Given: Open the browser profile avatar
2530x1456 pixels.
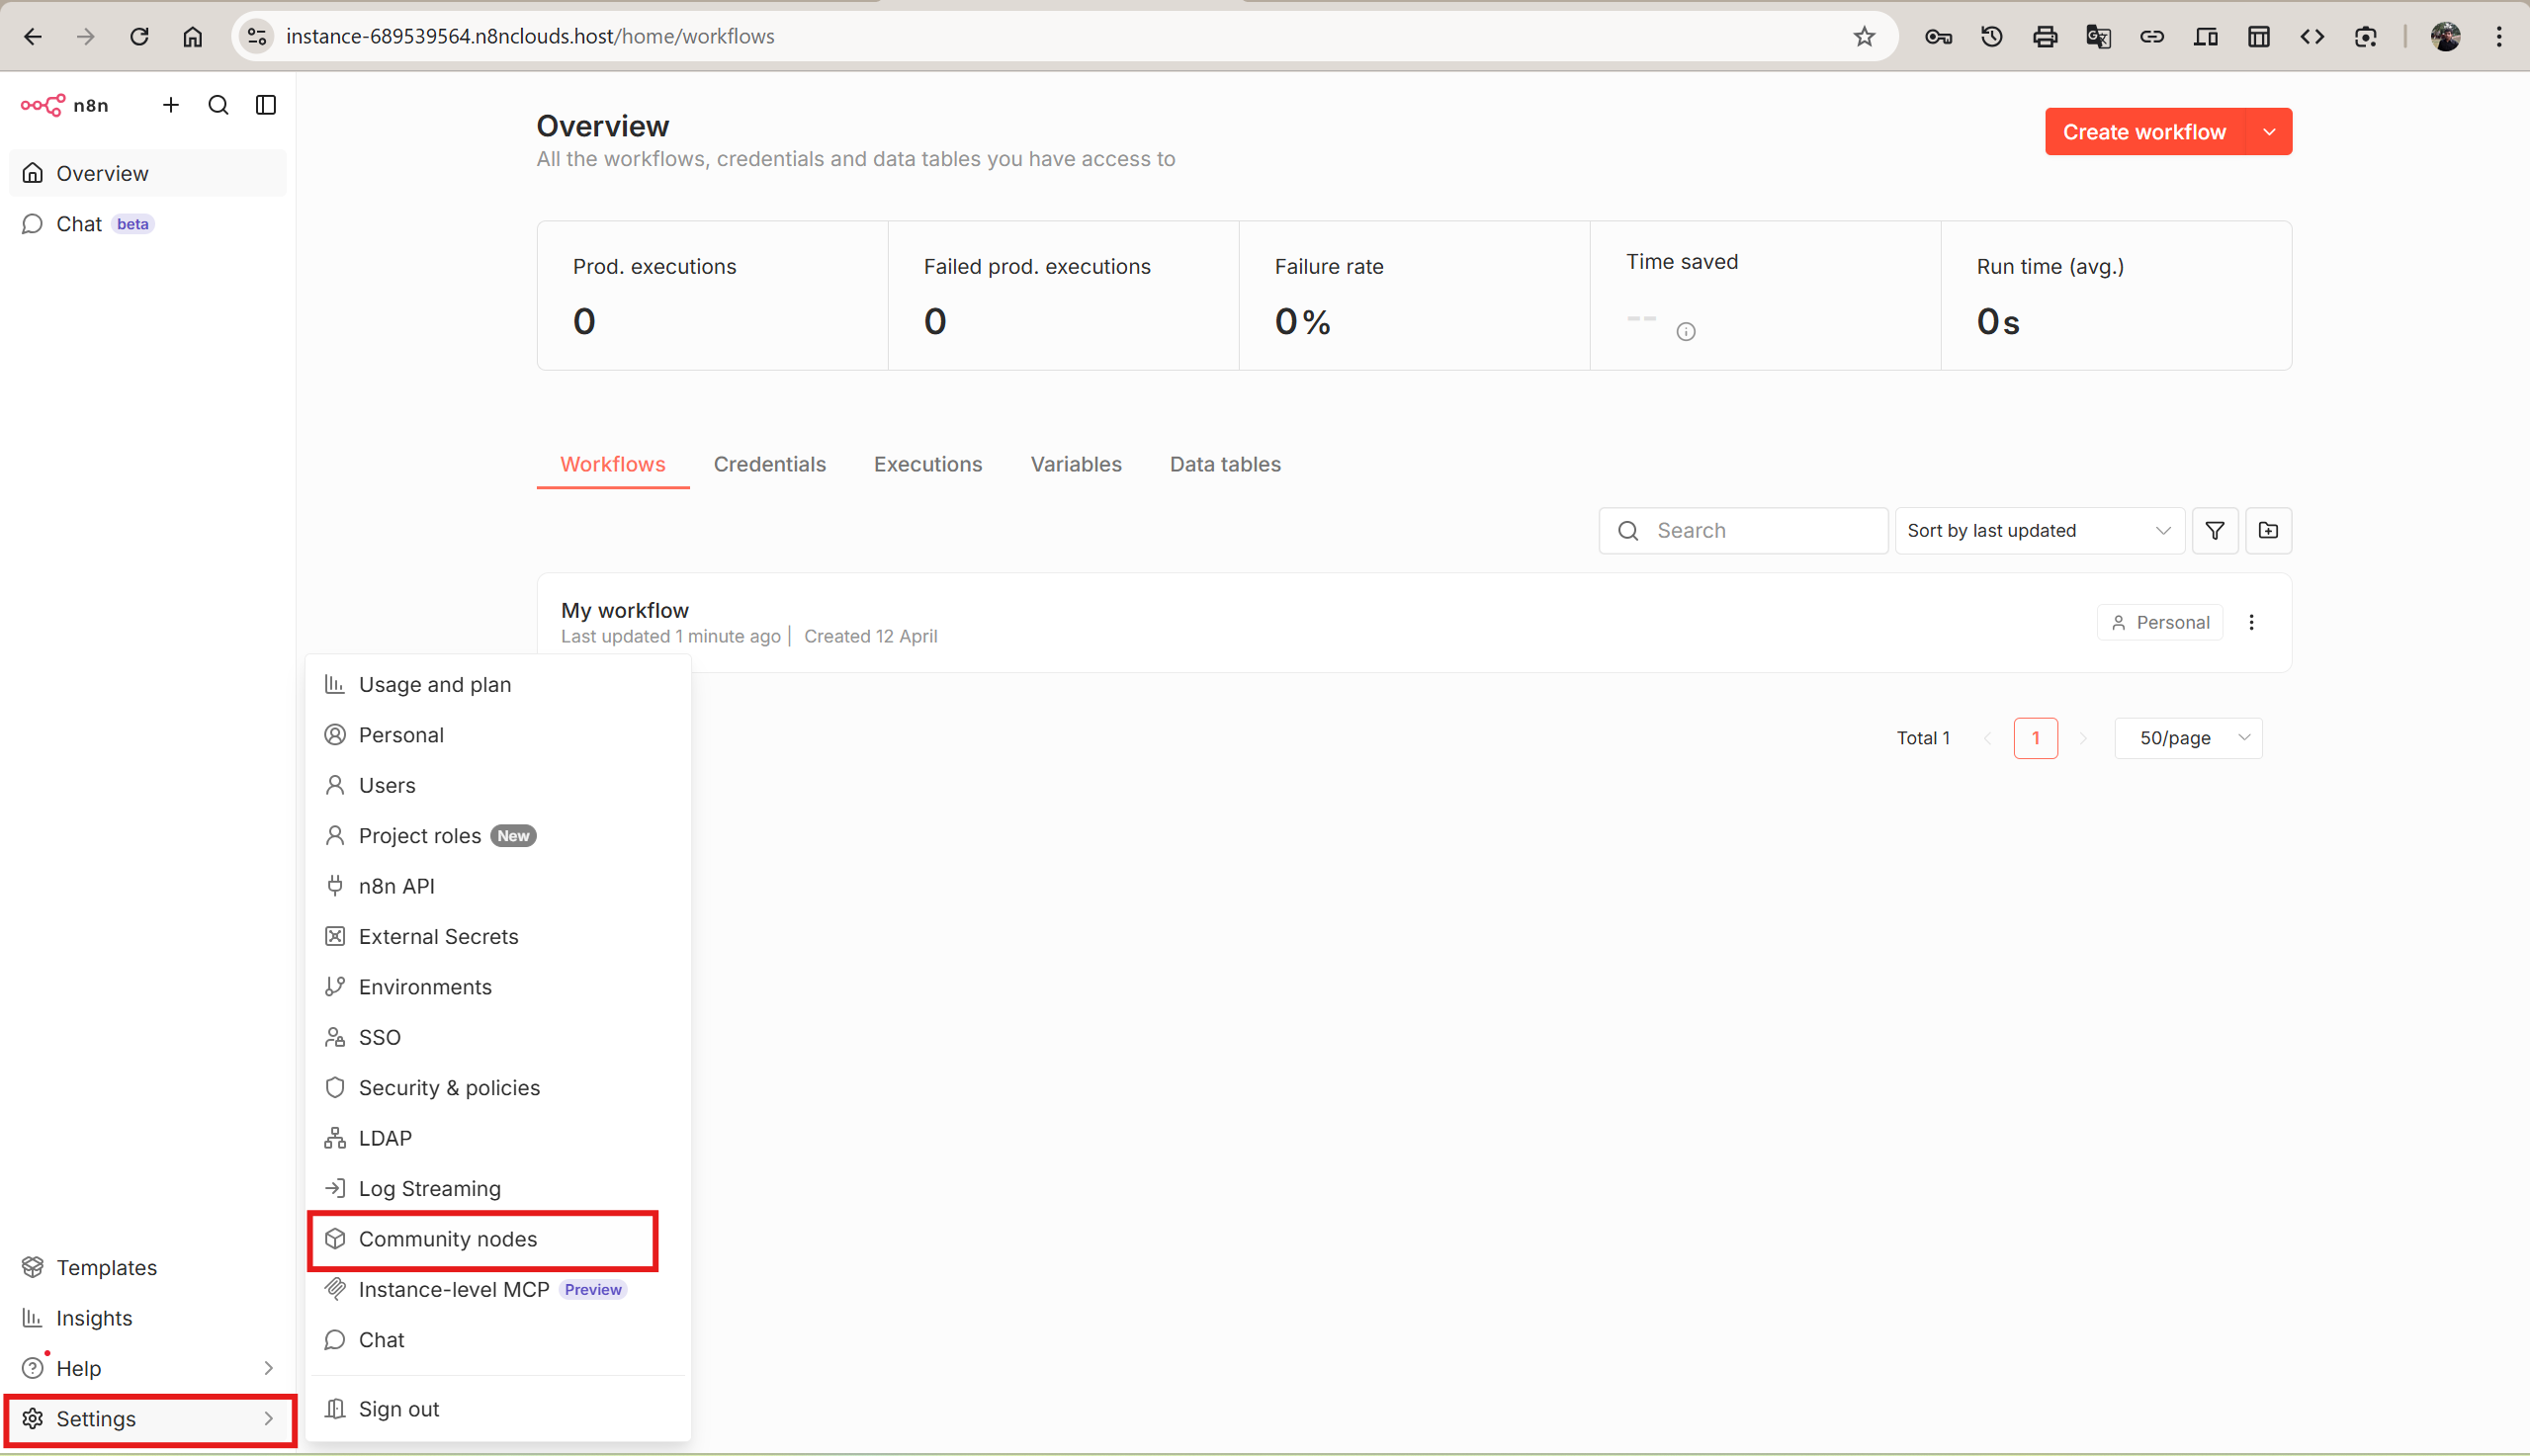Looking at the screenshot, I should click(x=2446, y=37).
